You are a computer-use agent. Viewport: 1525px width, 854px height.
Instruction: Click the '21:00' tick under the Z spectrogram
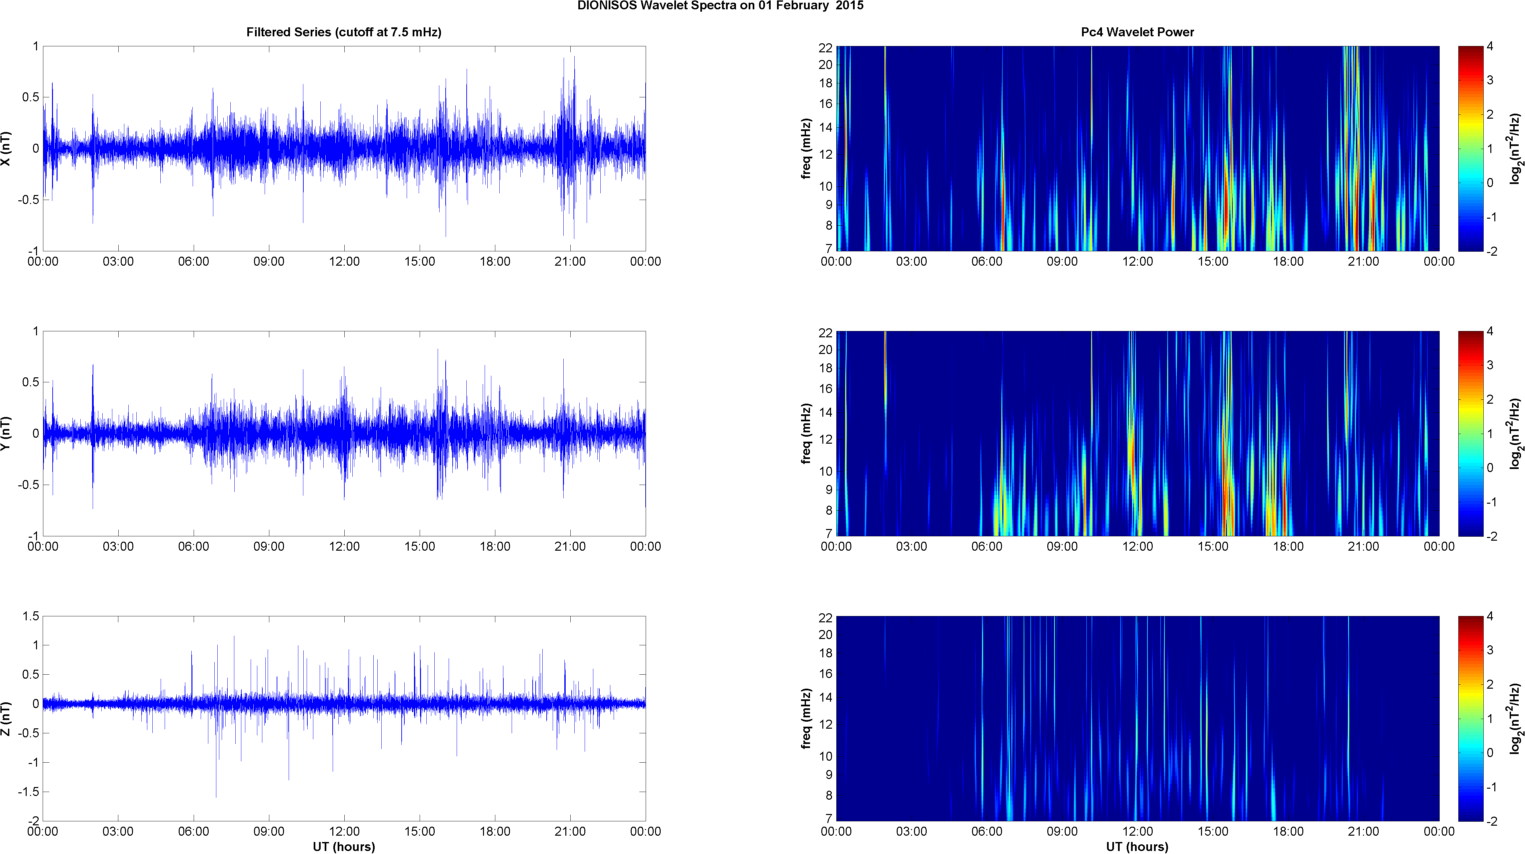pos(1364,832)
